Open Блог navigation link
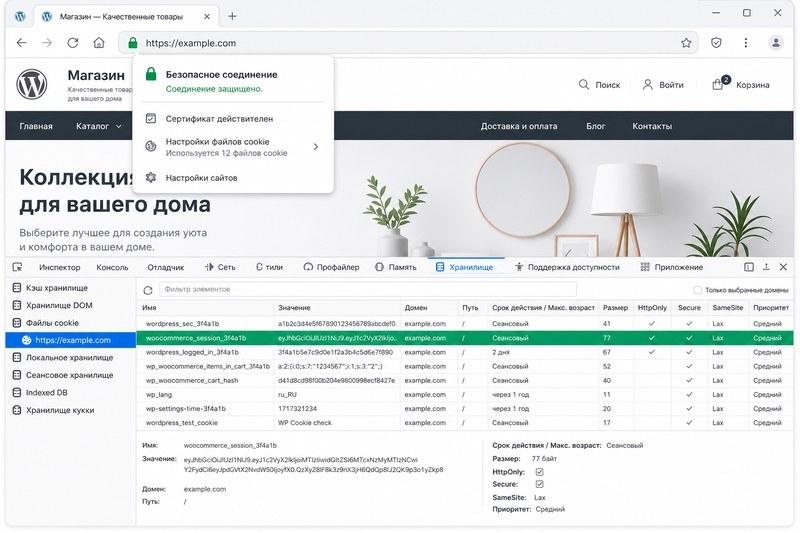 595,126
